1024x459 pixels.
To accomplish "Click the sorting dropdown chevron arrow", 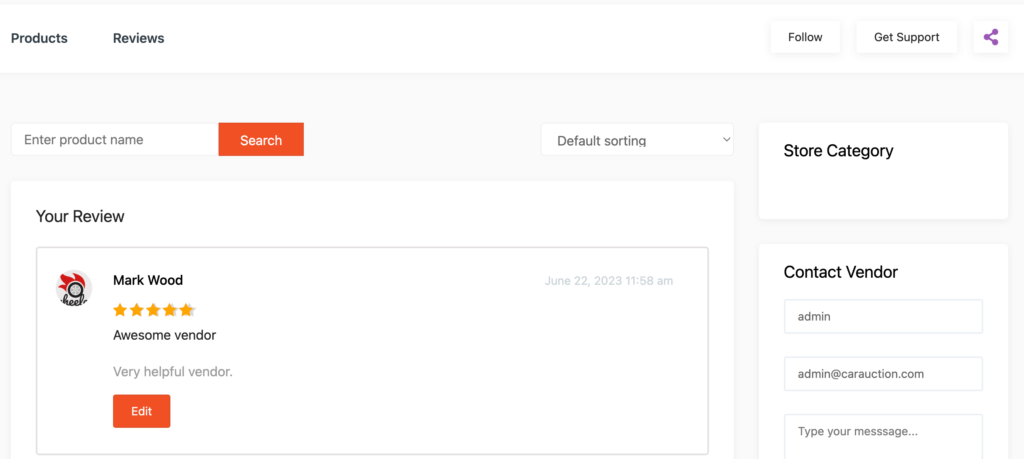I will point(726,140).
